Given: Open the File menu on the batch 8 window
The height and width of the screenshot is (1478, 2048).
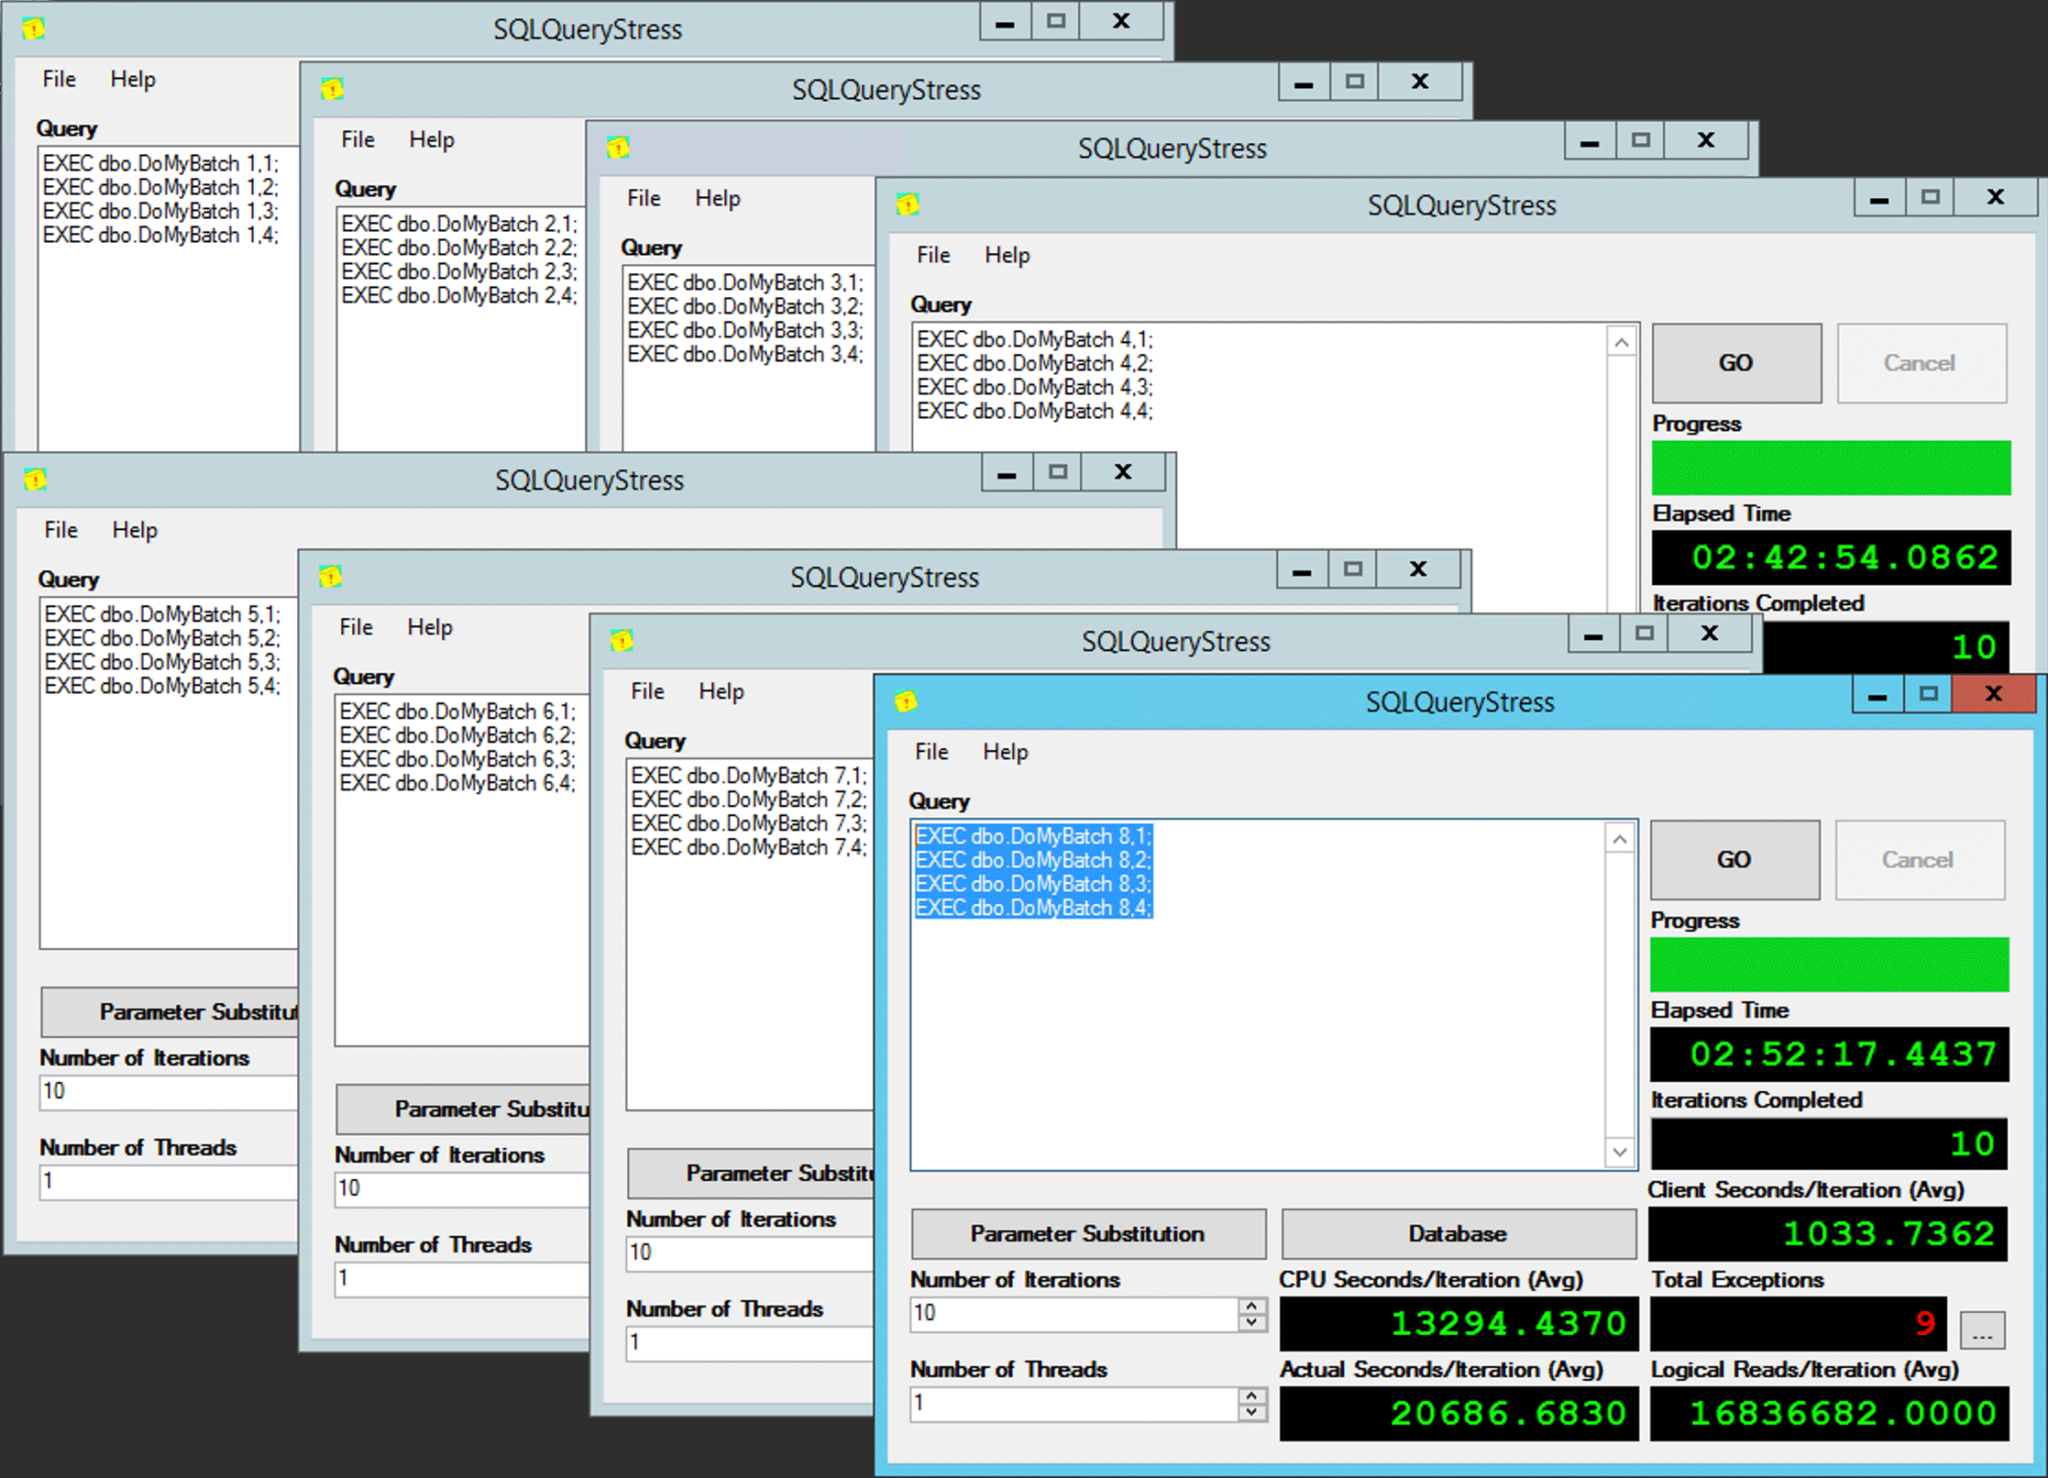Looking at the screenshot, I should (930, 752).
